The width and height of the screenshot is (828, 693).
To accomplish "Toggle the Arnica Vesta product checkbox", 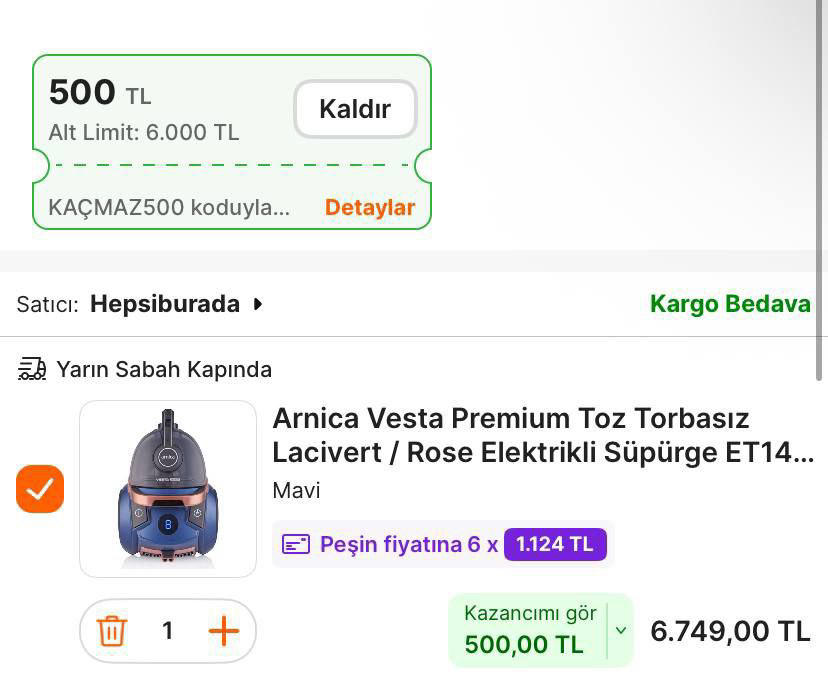I will (40, 489).
